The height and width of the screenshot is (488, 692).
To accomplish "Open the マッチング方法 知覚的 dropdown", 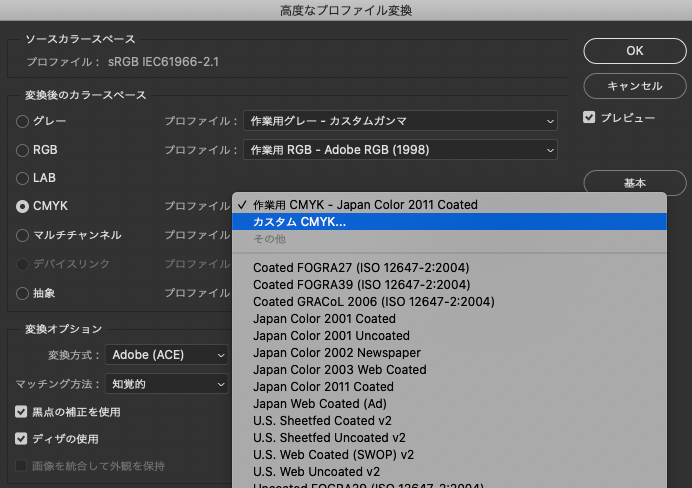I will [167, 384].
